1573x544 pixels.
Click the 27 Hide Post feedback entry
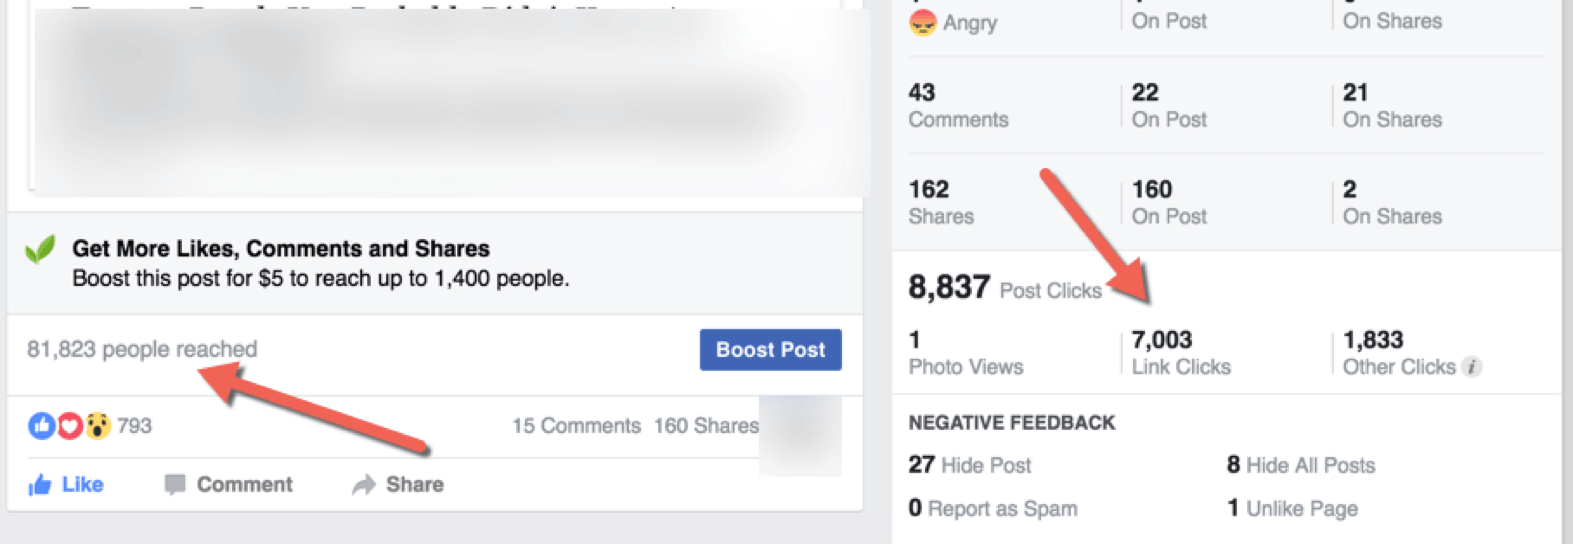pos(970,465)
